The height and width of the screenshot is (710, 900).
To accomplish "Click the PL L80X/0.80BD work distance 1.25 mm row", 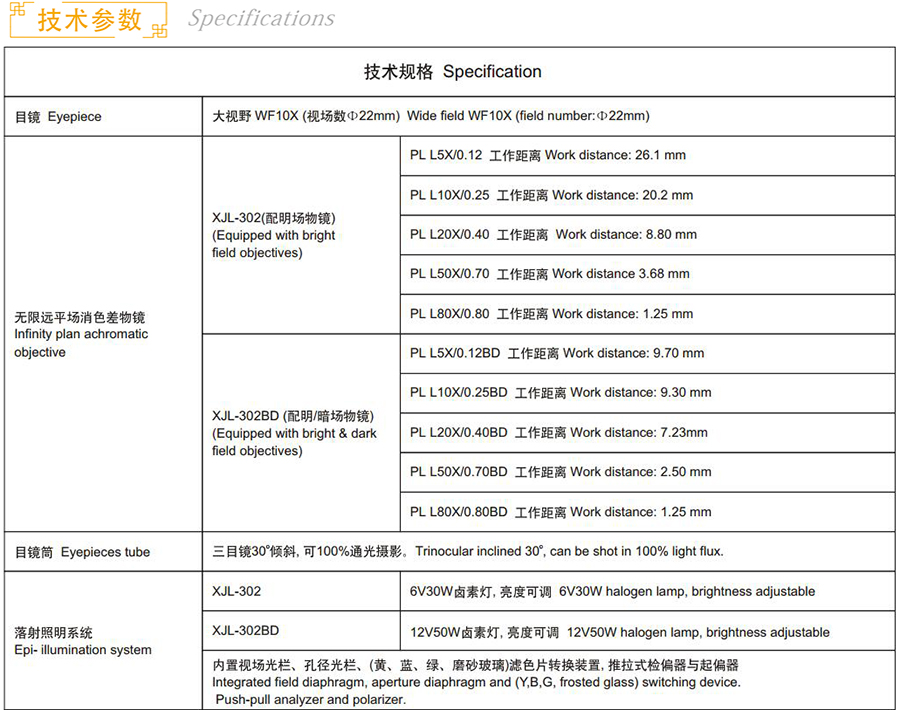I will pyautogui.click(x=560, y=512).
